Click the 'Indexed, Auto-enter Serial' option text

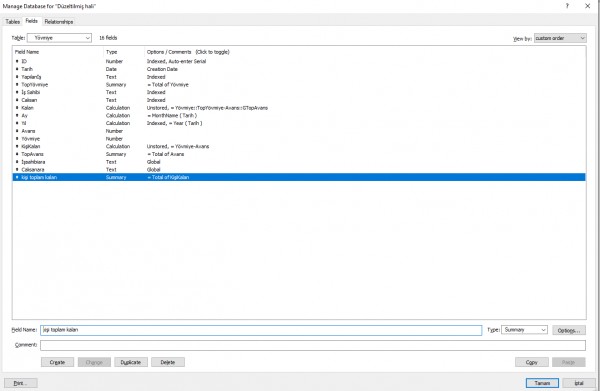176,61
